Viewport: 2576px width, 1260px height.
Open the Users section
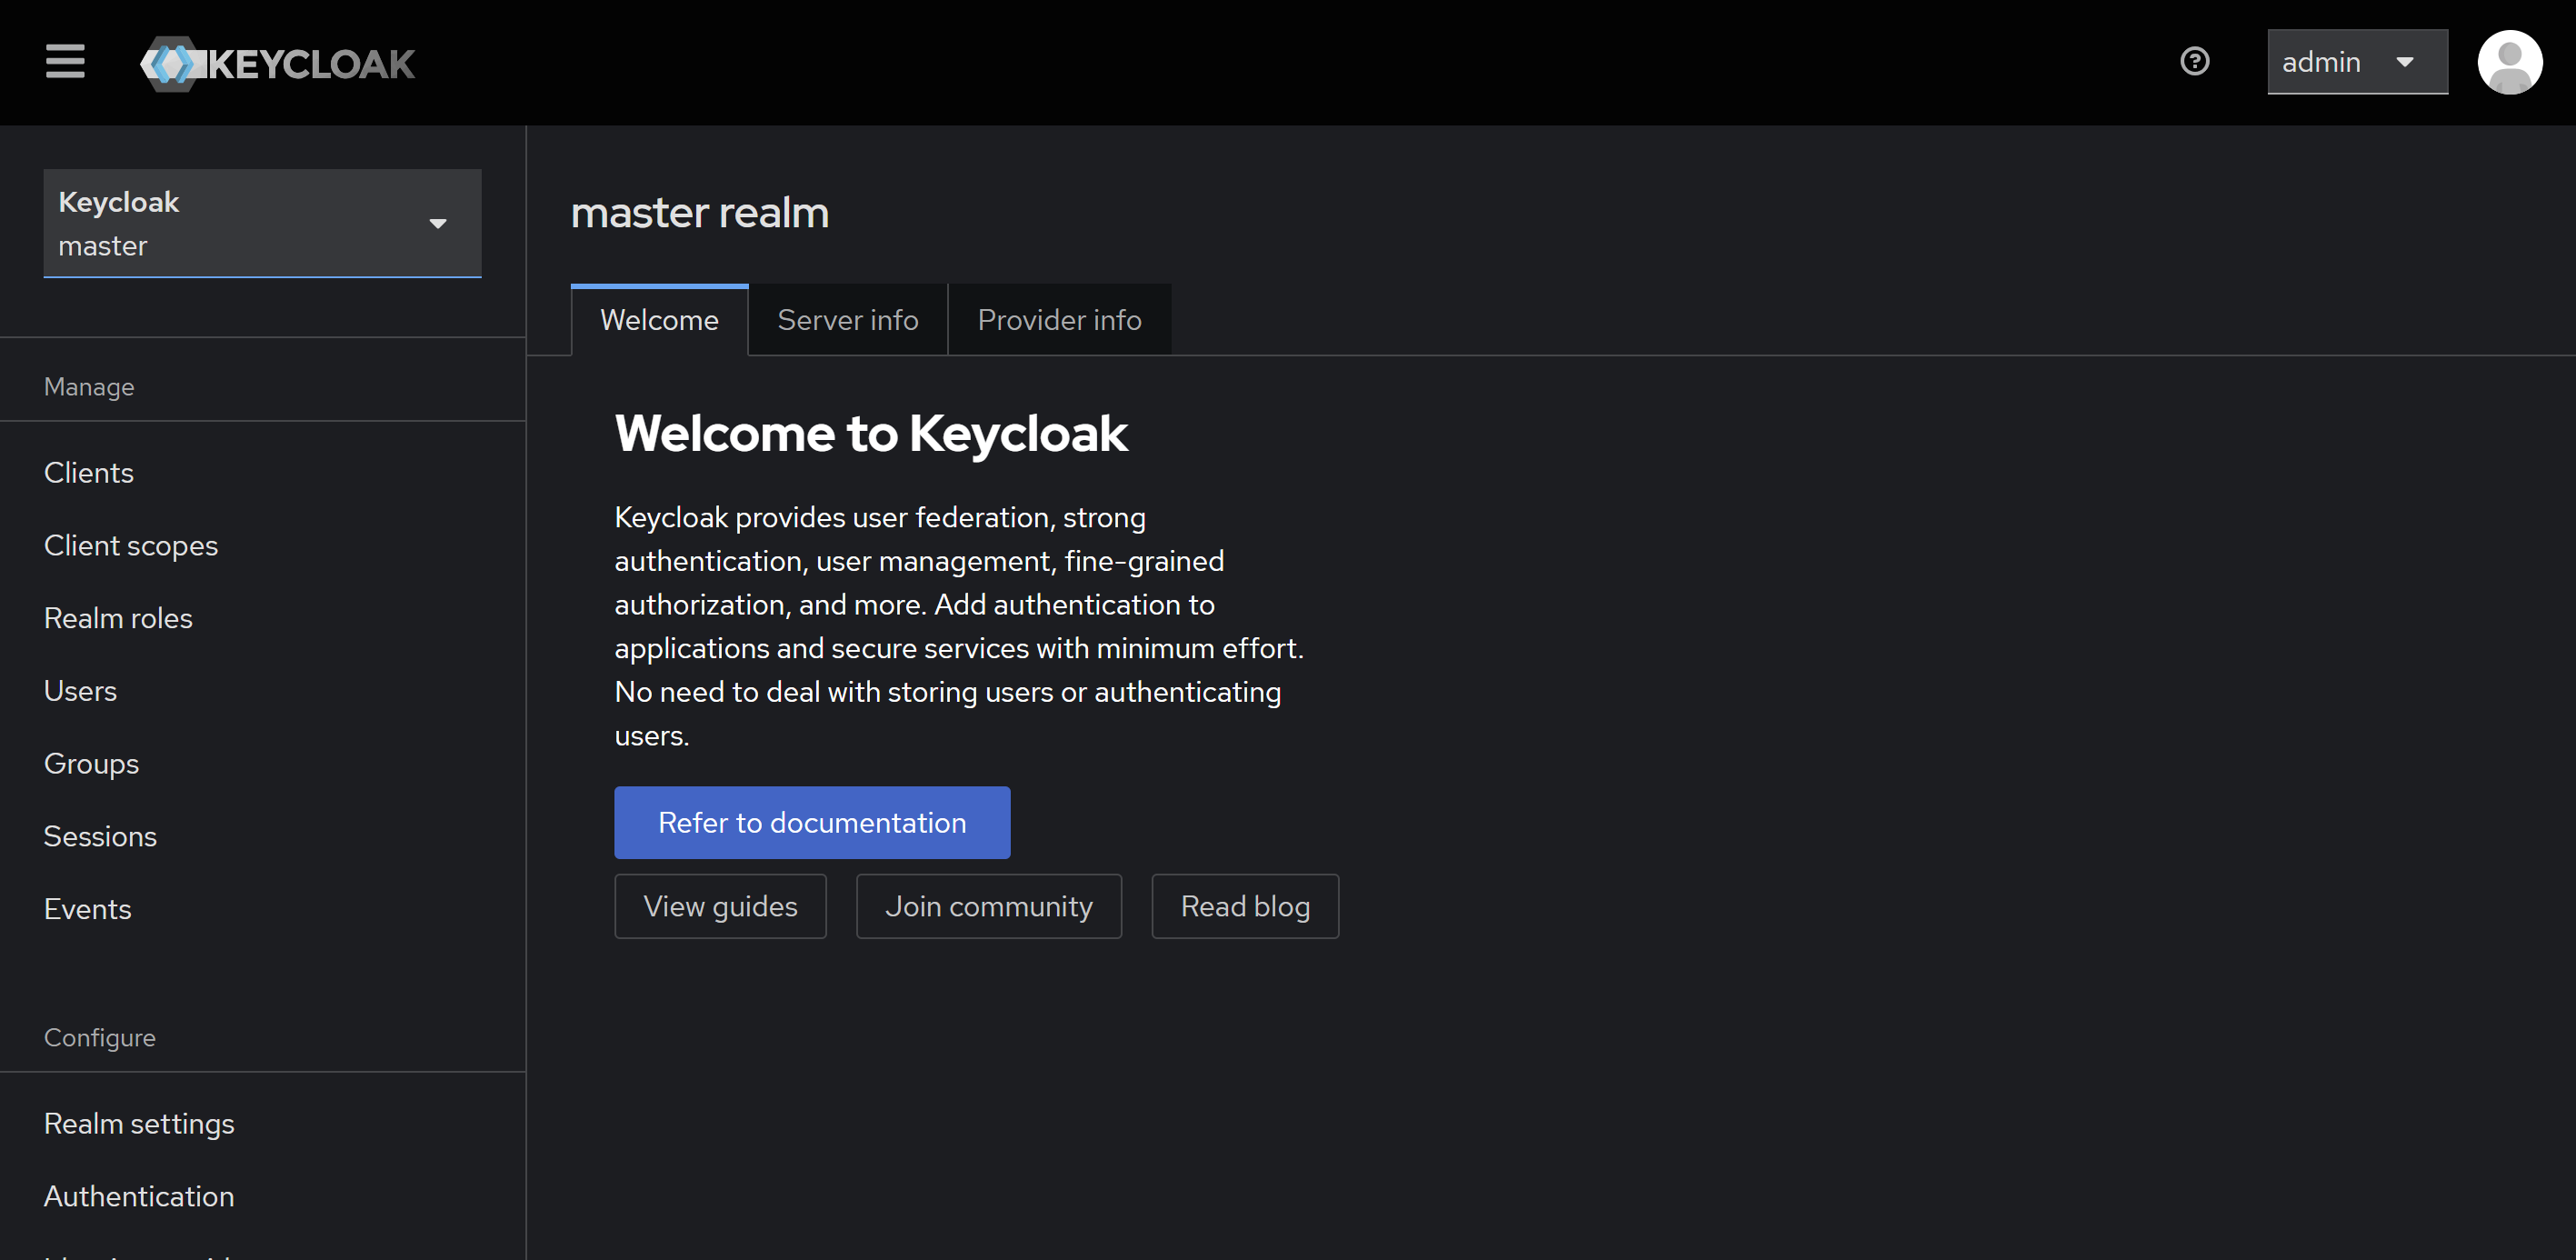(x=80, y=691)
